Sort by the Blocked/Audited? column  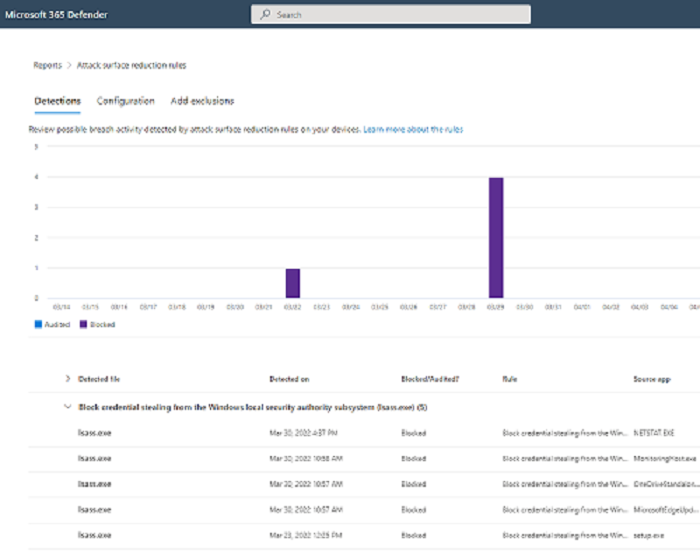click(430, 379)
